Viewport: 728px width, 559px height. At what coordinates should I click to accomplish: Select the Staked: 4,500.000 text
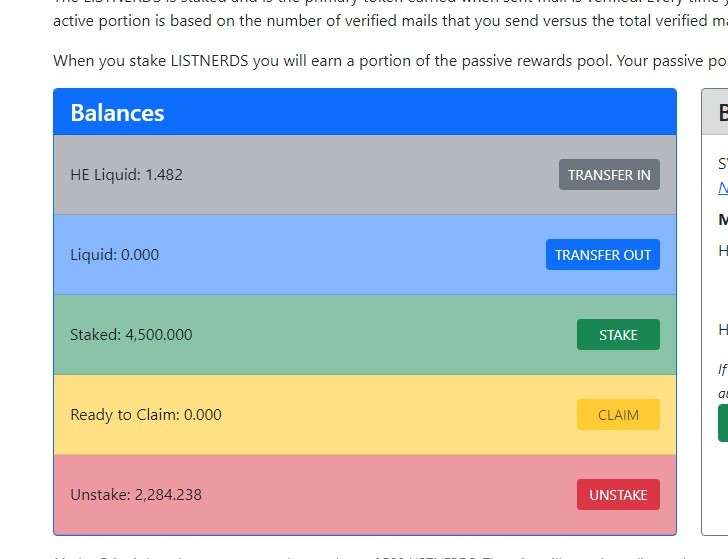pos(131,334)
